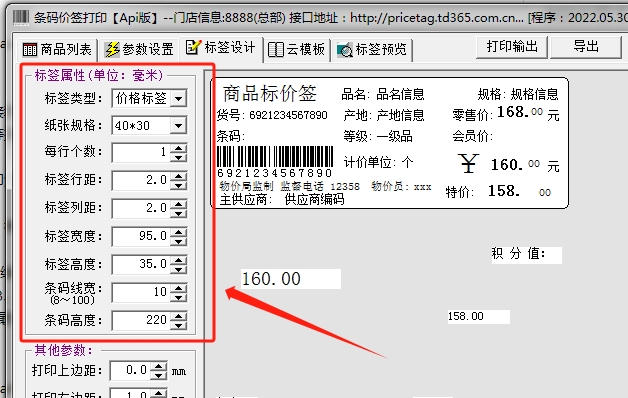
Task: Decrease 条码高度 with down arrow
Action: [x=179, y=325]
